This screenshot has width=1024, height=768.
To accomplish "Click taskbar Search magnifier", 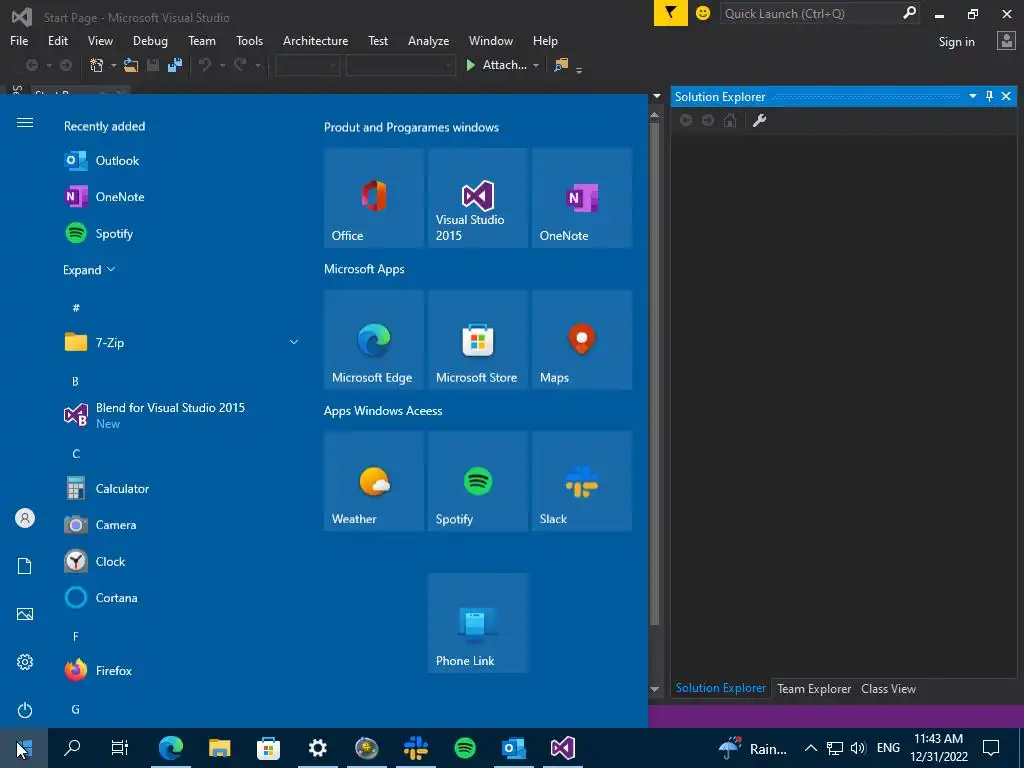I will [x=72, y=748].
